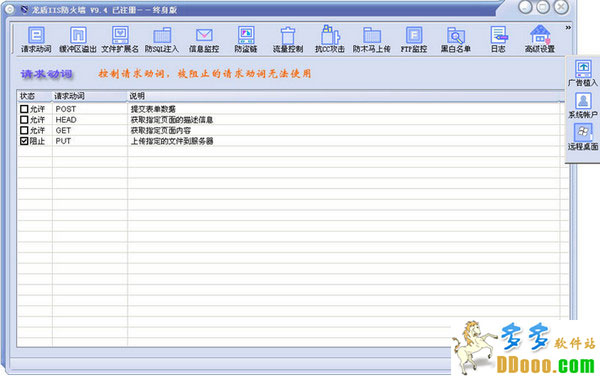Open the 防SQL注入 toolbar icon
This screenshot has height=376, width=600.
click(x=162, y=39)
